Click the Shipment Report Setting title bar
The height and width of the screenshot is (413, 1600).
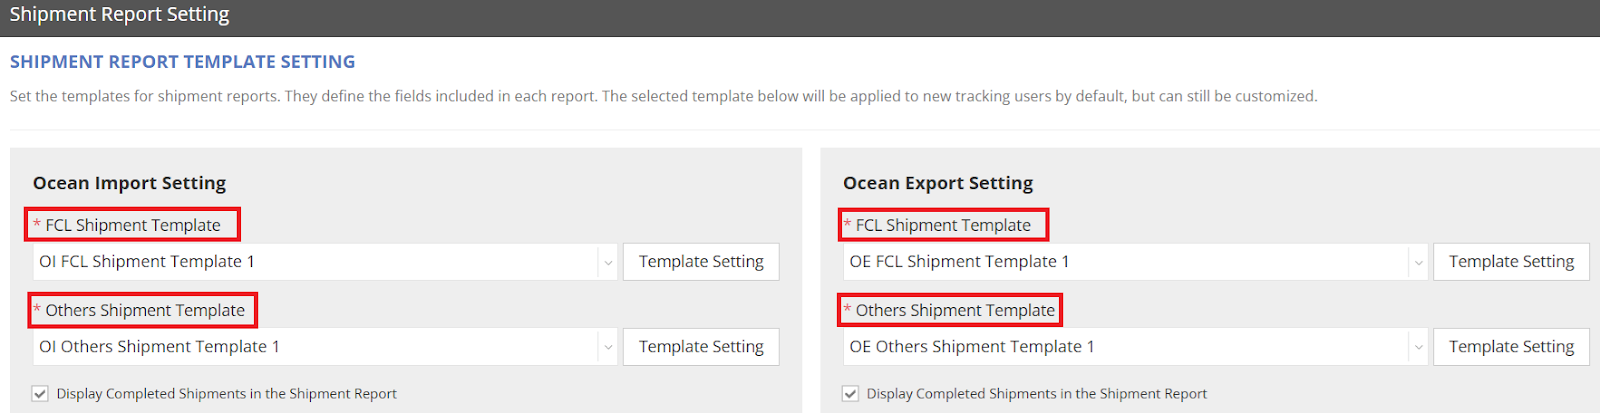tap(120, 15)
